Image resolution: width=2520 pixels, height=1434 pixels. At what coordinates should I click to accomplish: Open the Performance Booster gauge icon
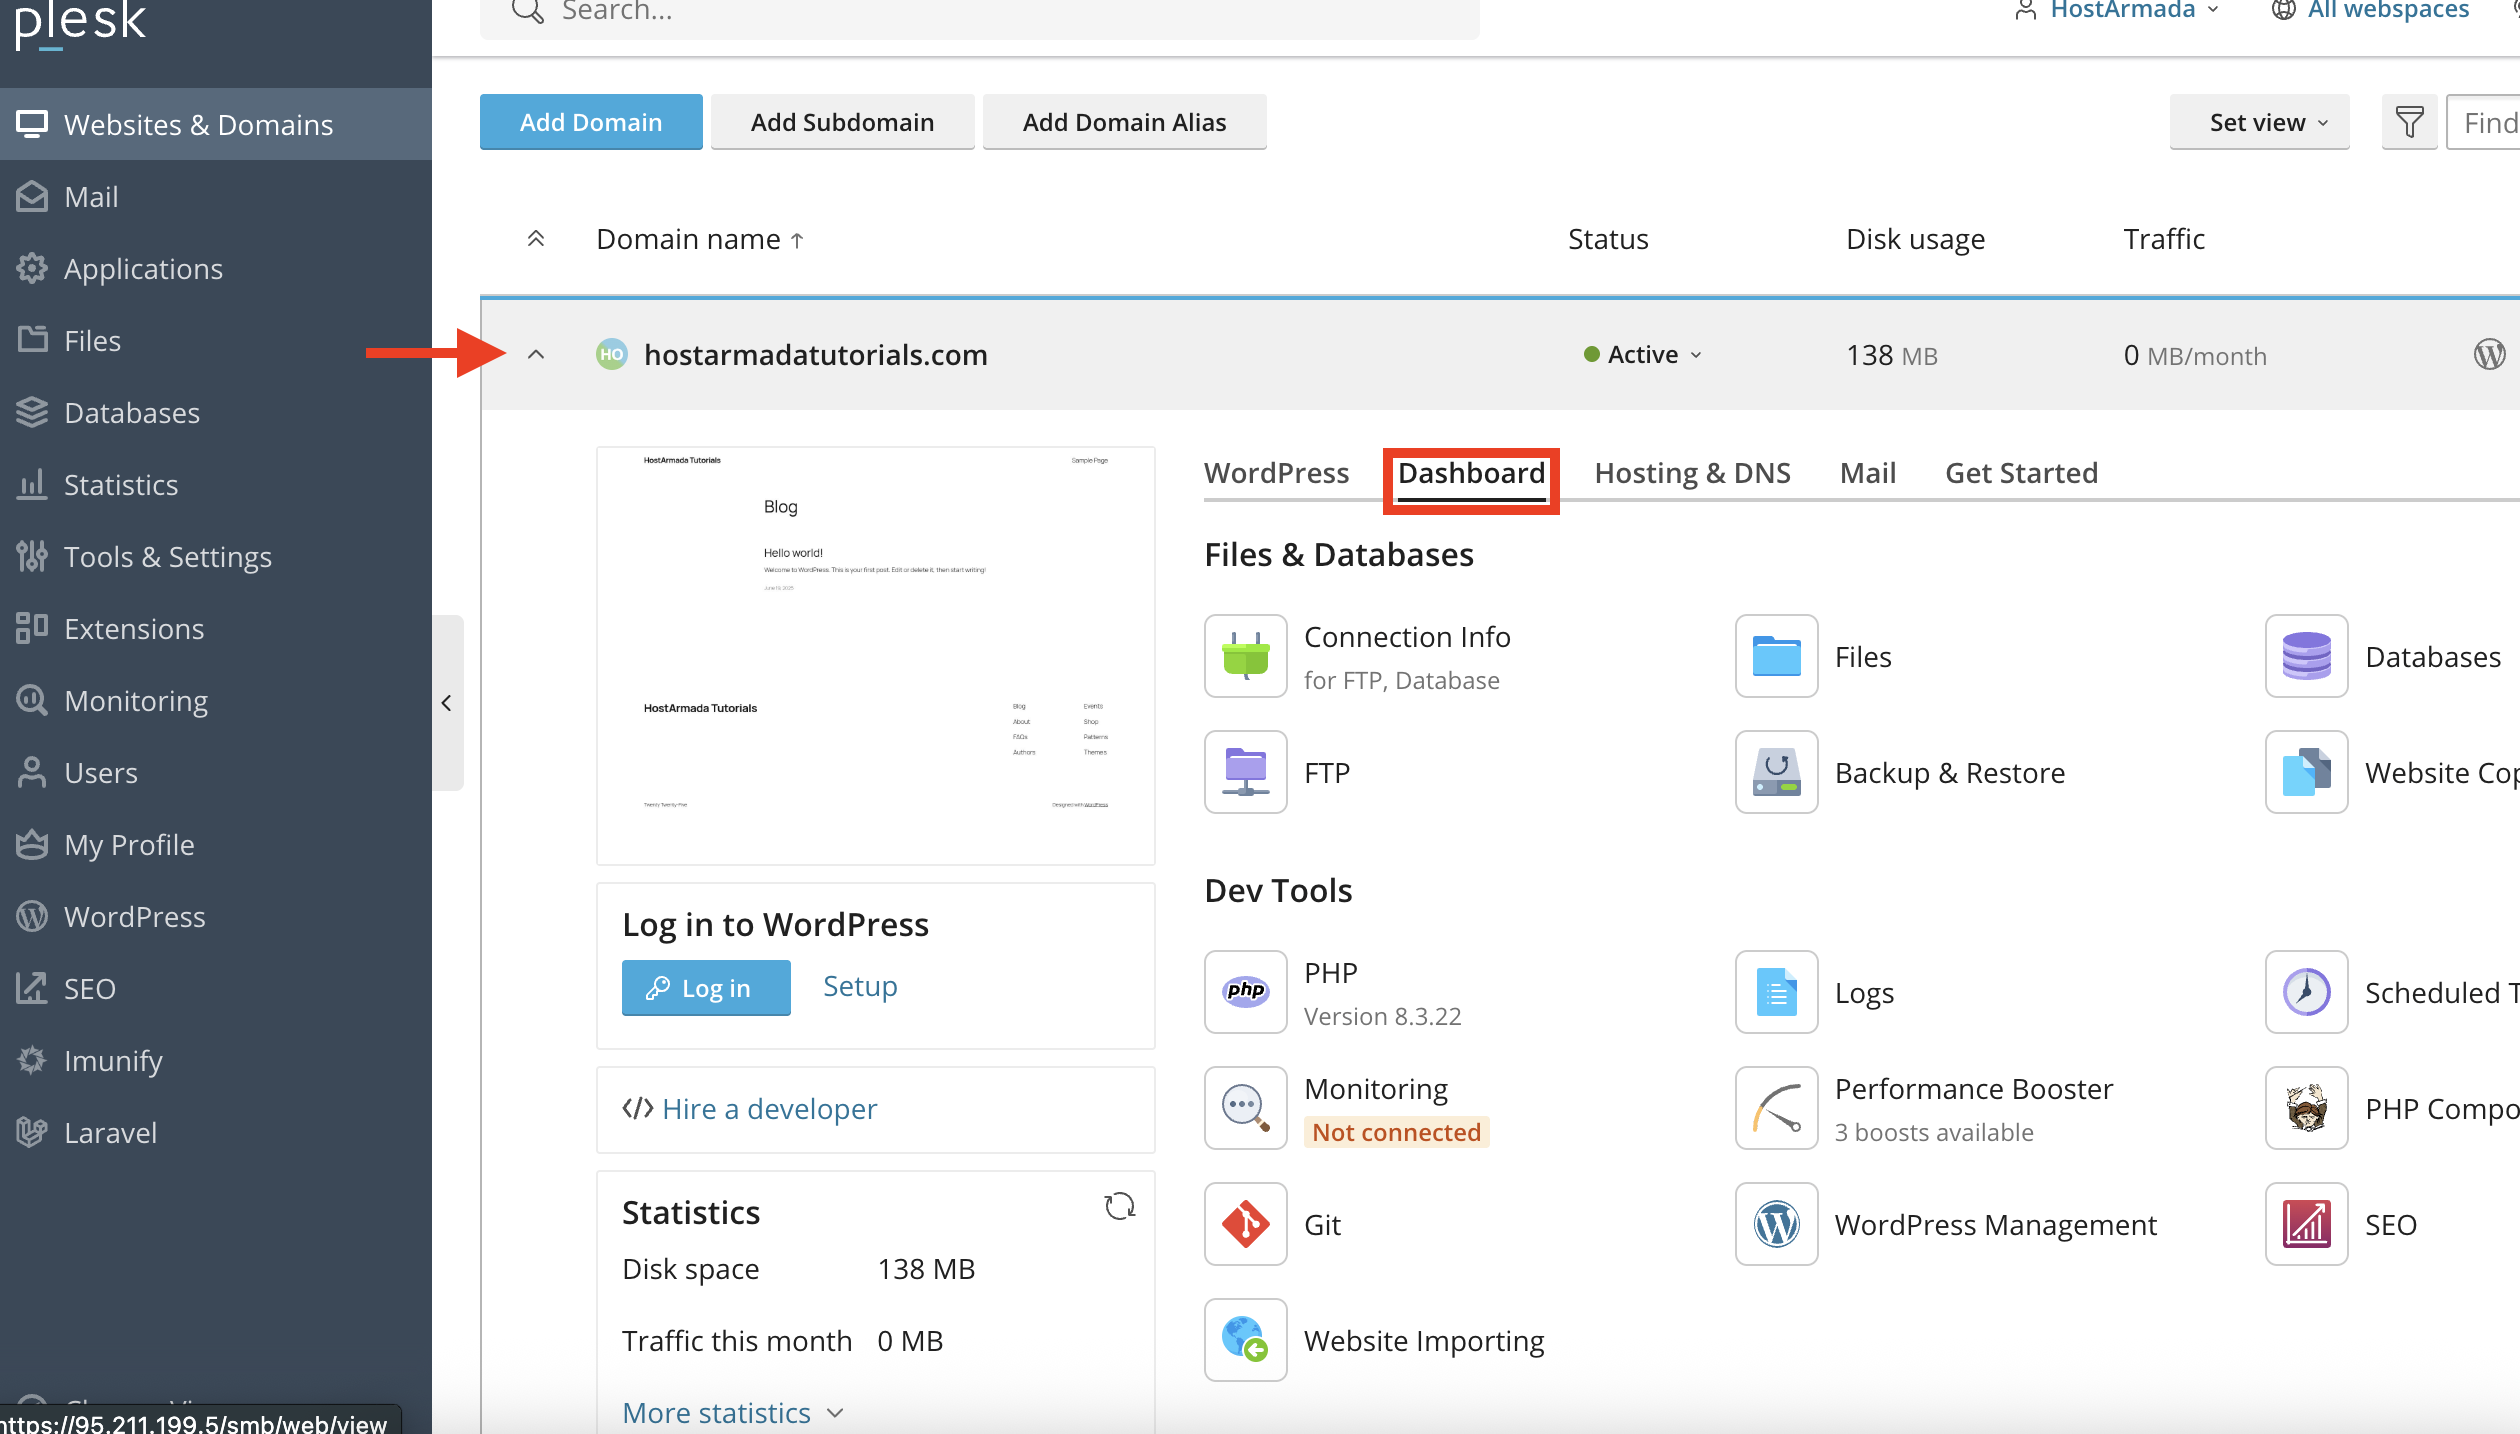point(1776,1108)
